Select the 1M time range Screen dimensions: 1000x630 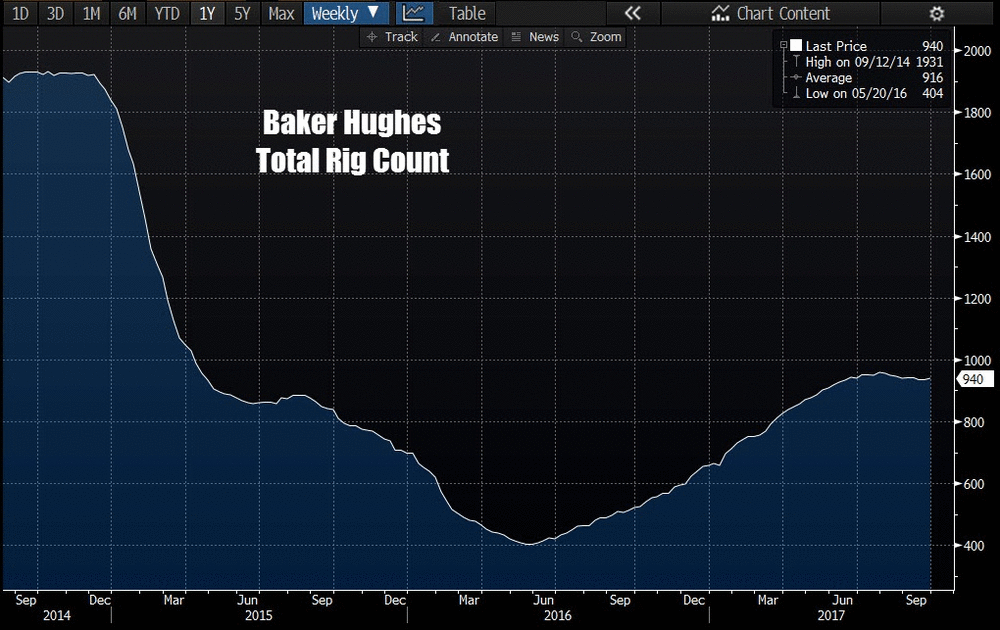91,13
